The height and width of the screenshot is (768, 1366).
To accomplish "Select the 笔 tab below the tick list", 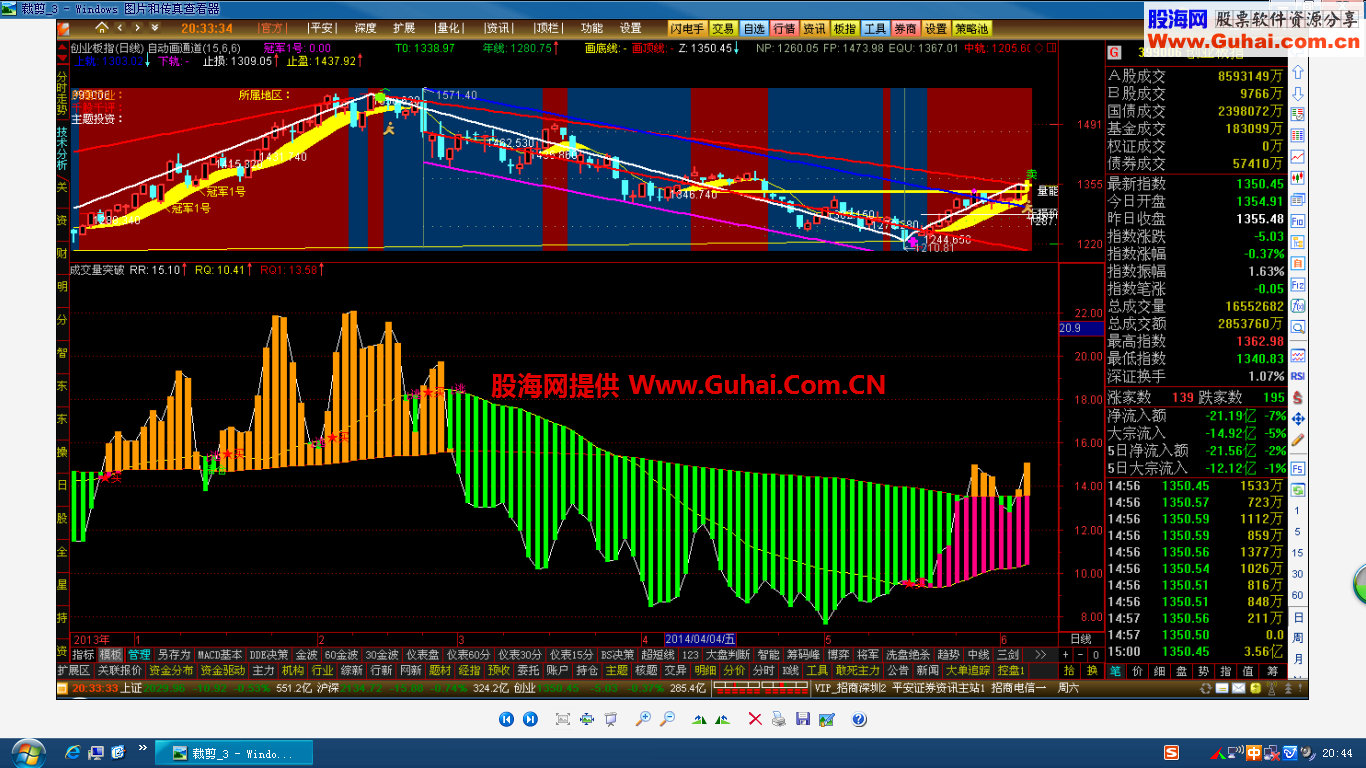I will coord(1115,670).
